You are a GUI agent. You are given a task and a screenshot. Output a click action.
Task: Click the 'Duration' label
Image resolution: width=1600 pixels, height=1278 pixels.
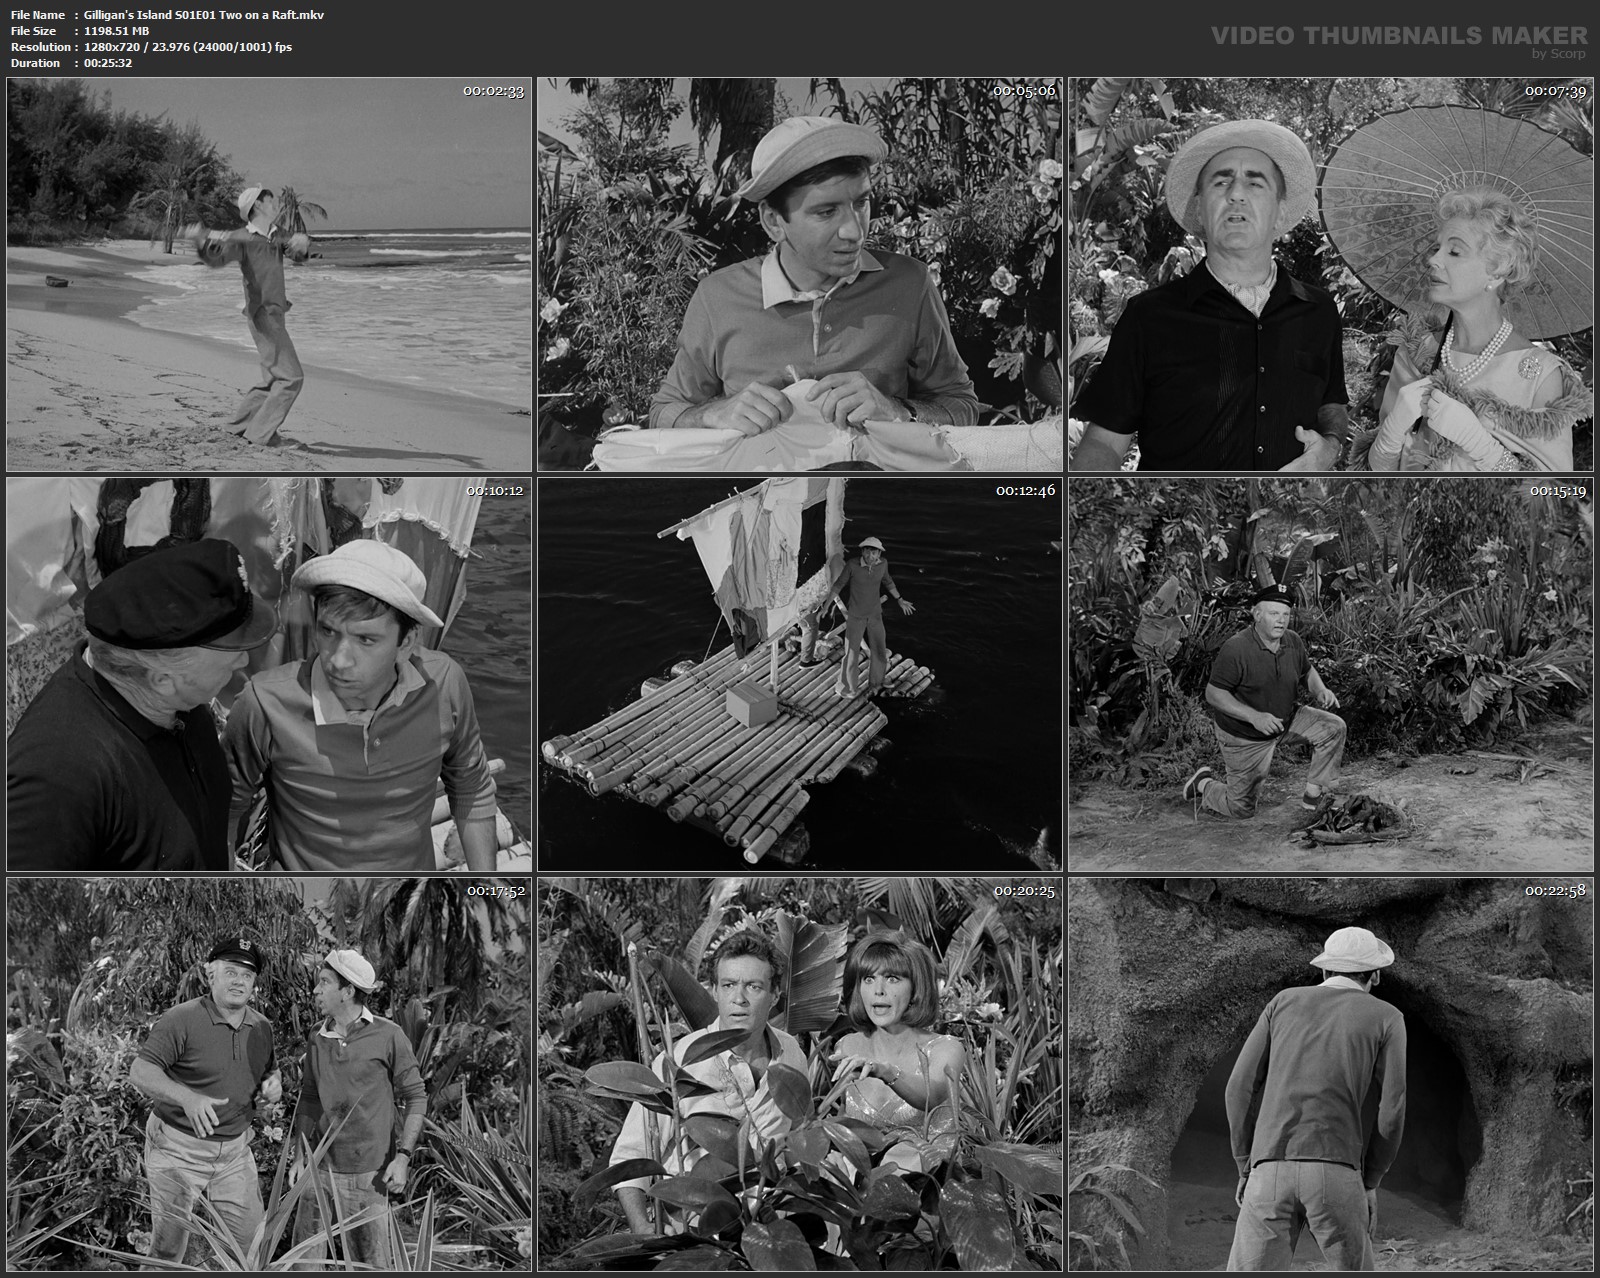(35, 63)
